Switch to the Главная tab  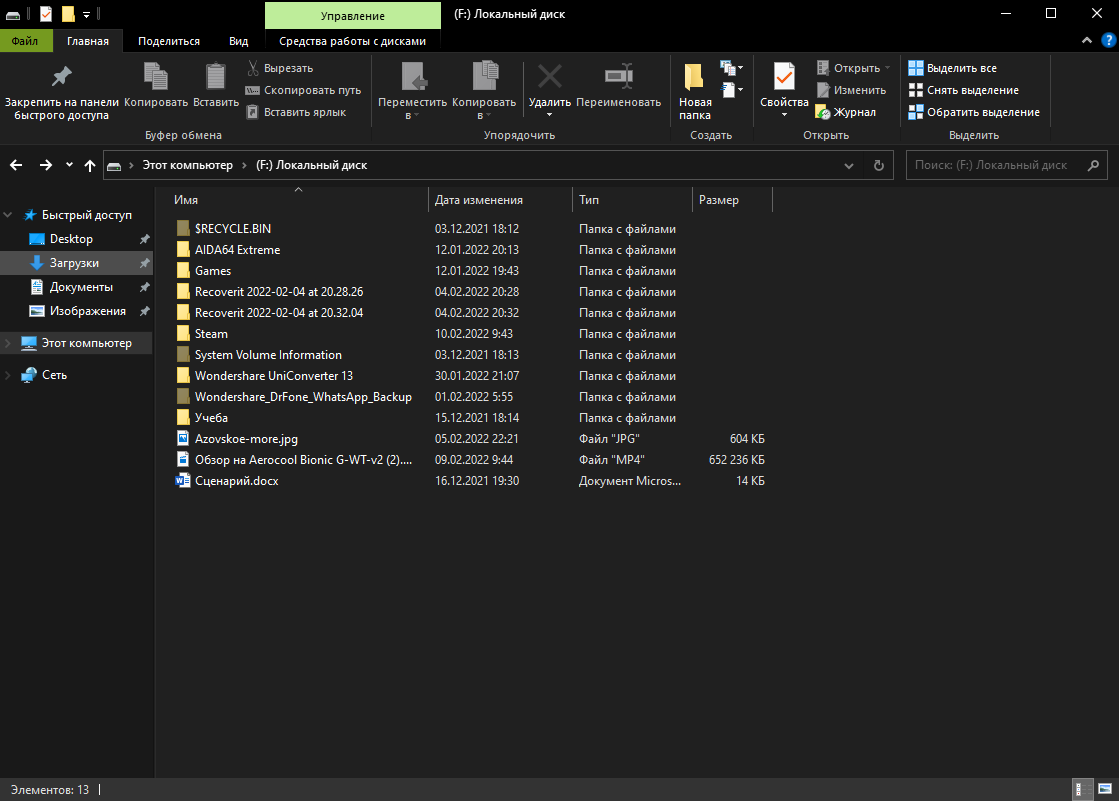(x=88, y=41)
